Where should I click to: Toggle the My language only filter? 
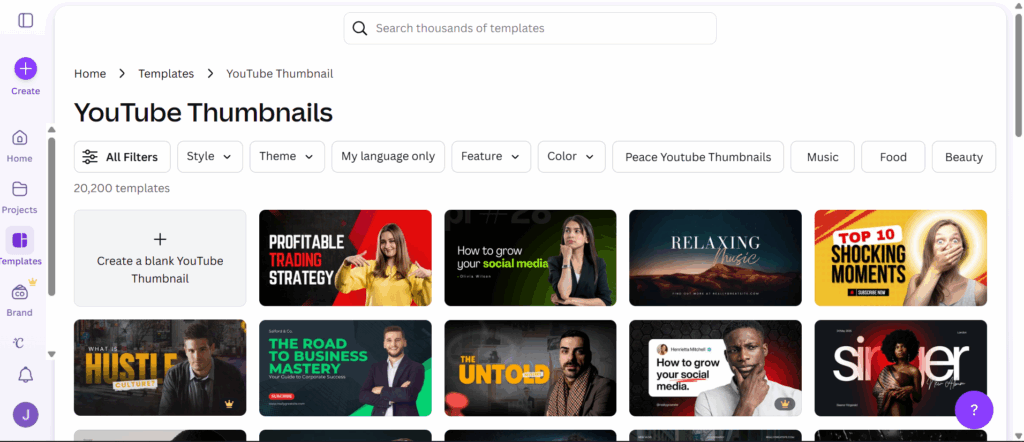[x=388, y=157]
